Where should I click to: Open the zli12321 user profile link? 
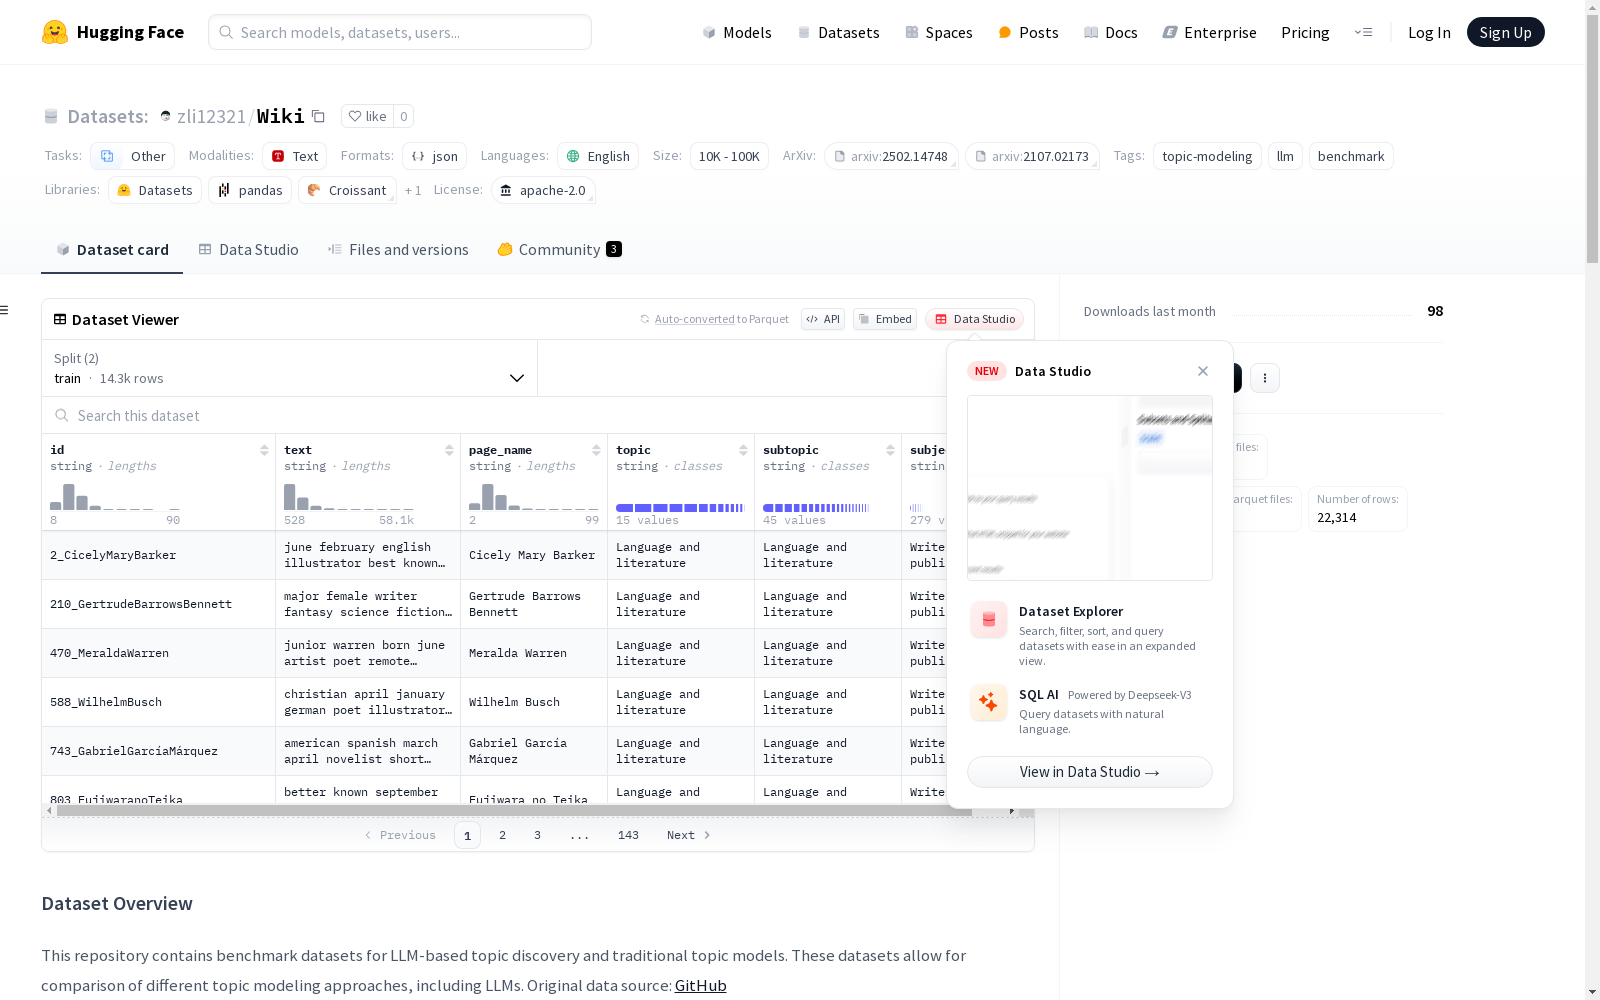coord(211,116)
